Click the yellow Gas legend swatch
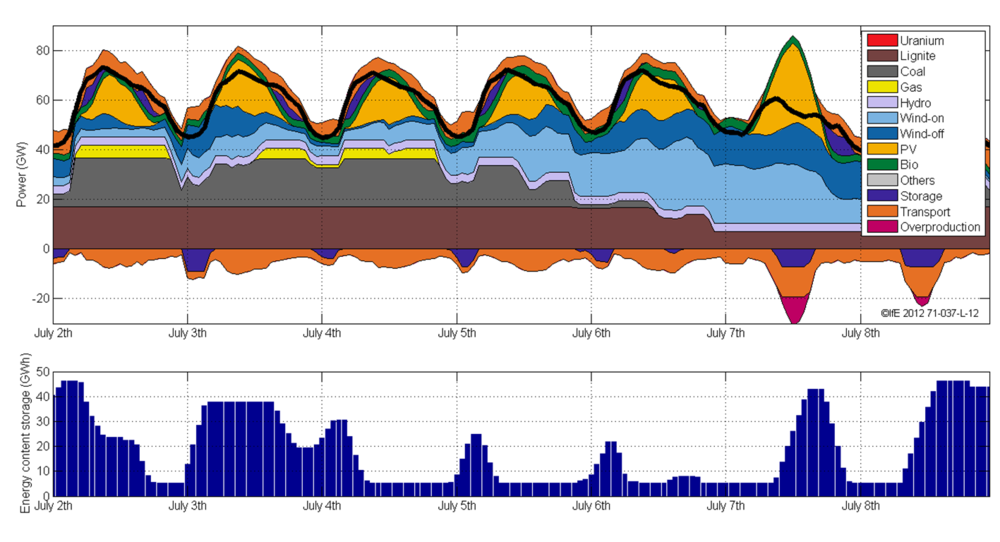 pos(882,87)
